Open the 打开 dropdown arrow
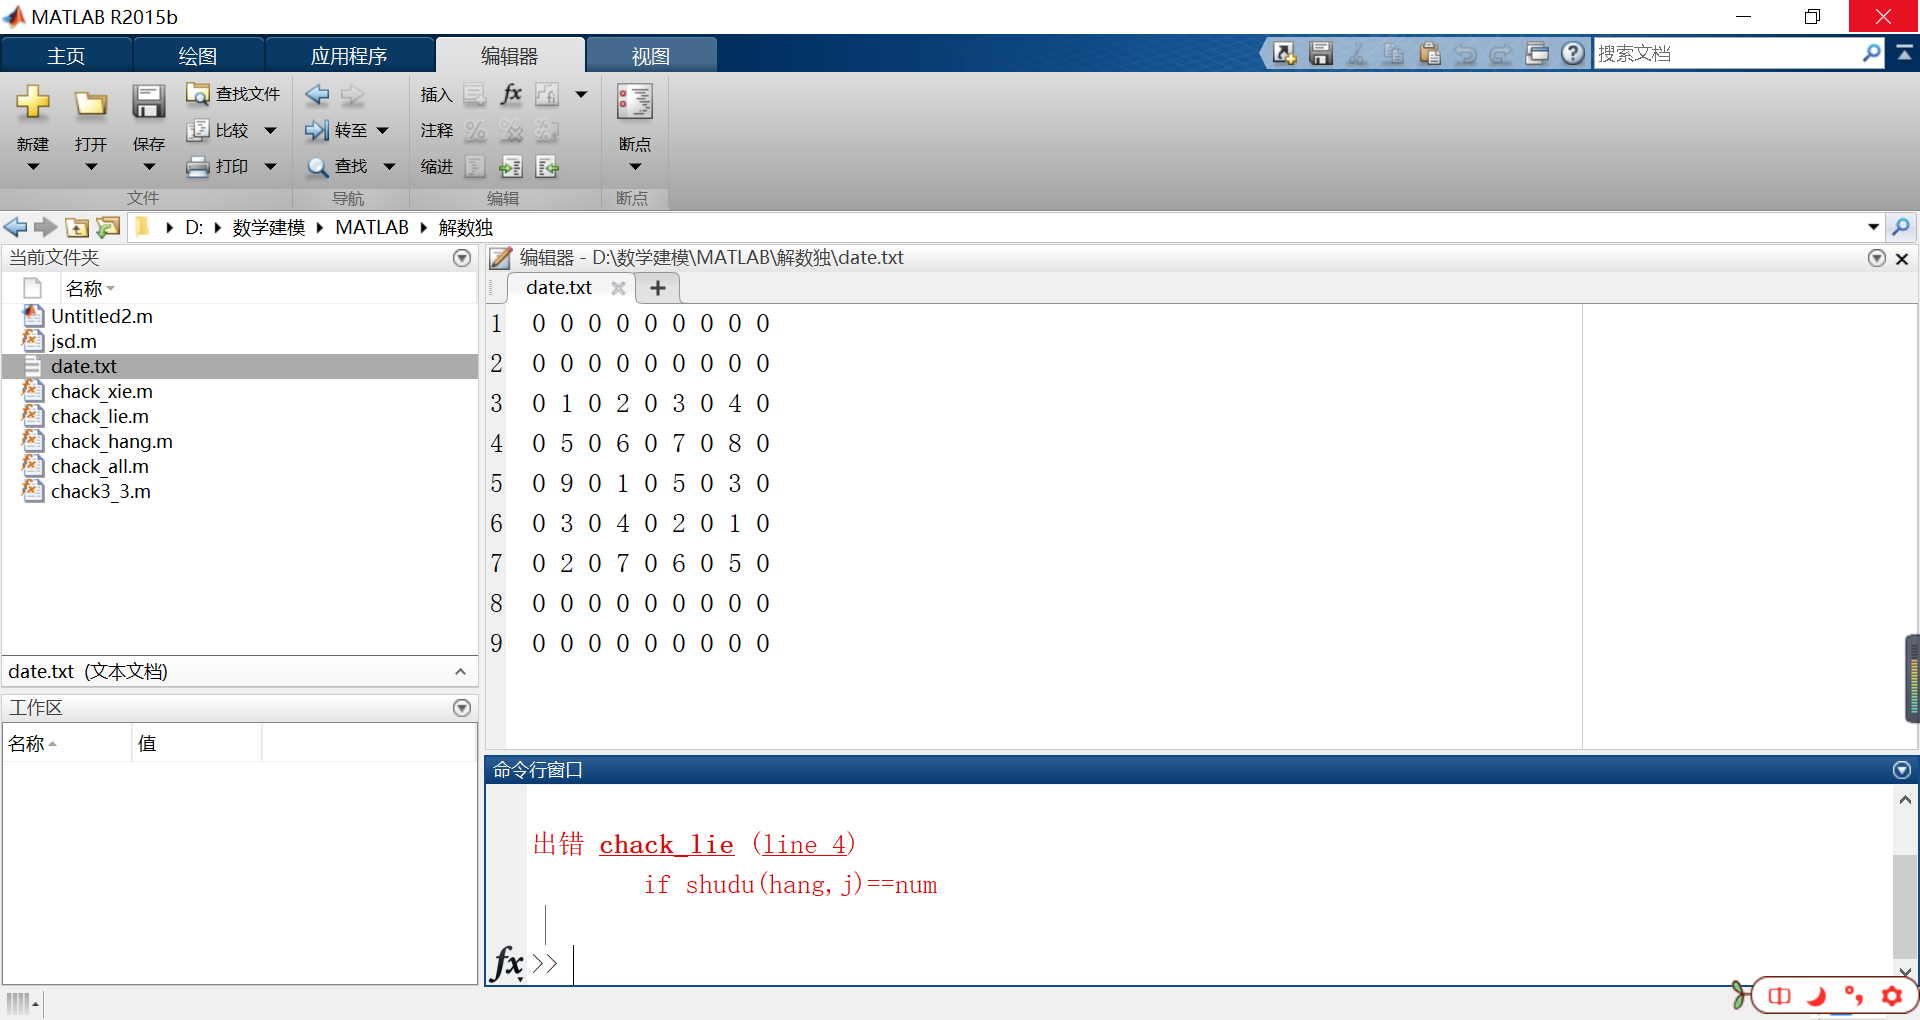 pos(91,167)
